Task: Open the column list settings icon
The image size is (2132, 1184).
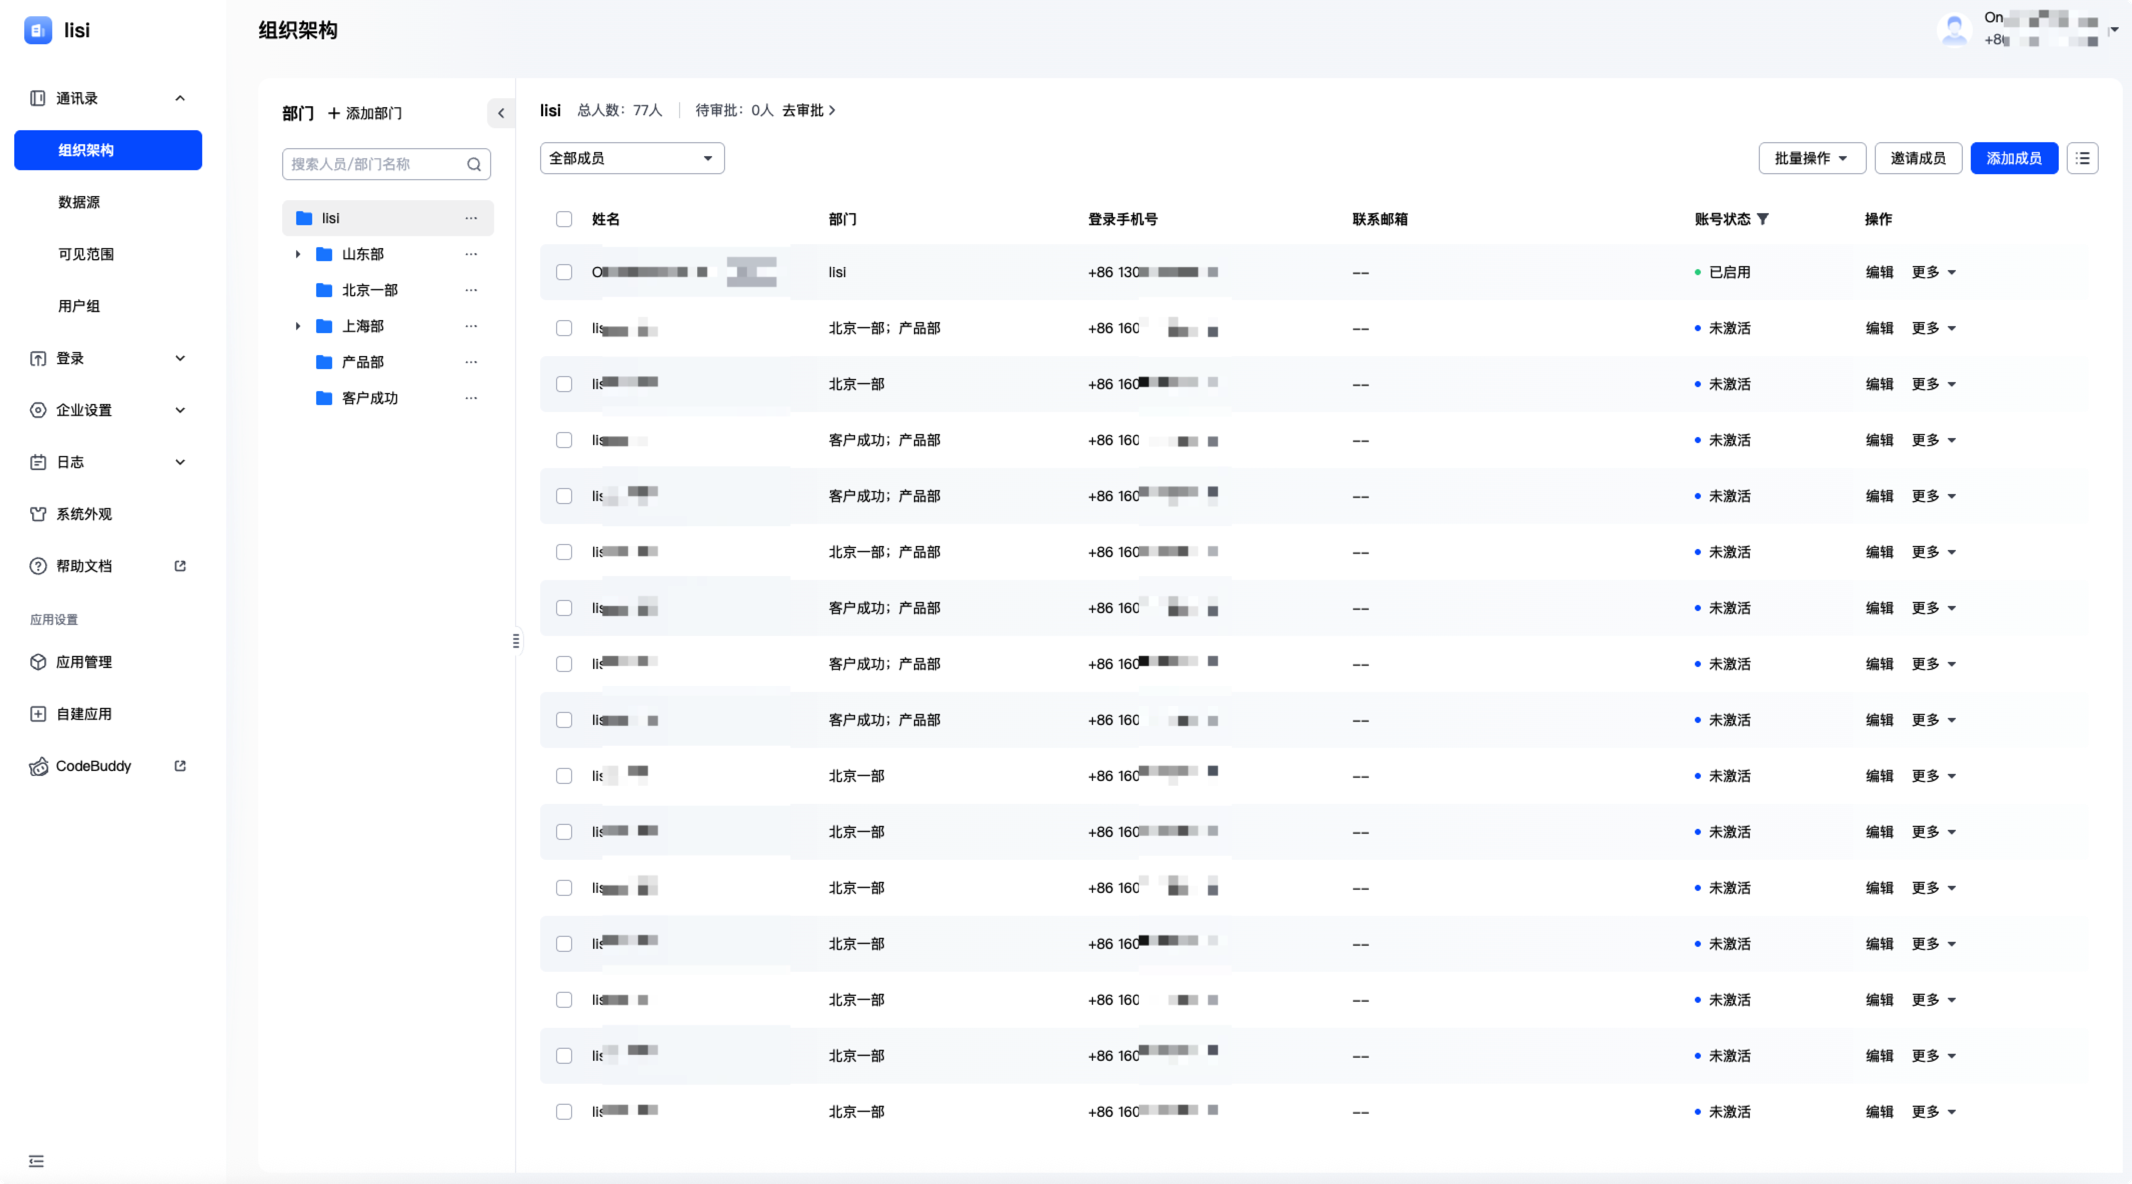Action: point(2082,158)
